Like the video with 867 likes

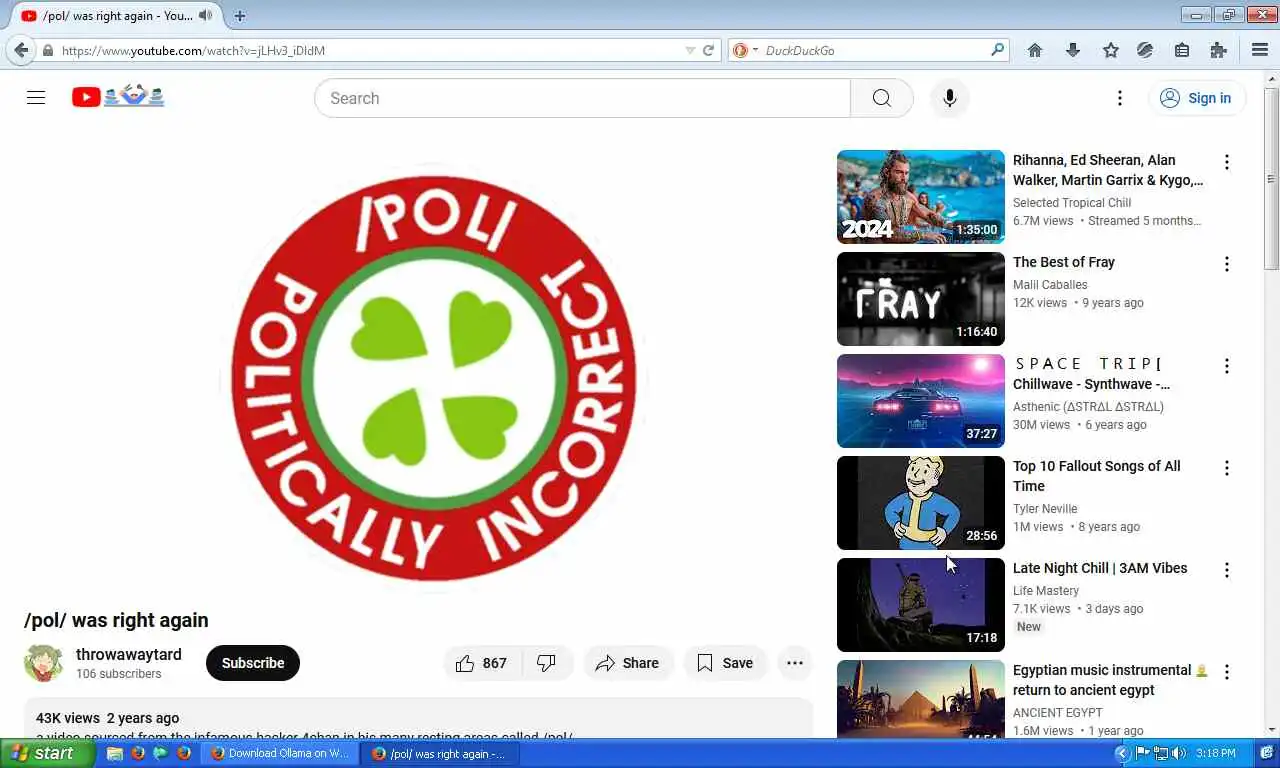(x=481, y=663)
